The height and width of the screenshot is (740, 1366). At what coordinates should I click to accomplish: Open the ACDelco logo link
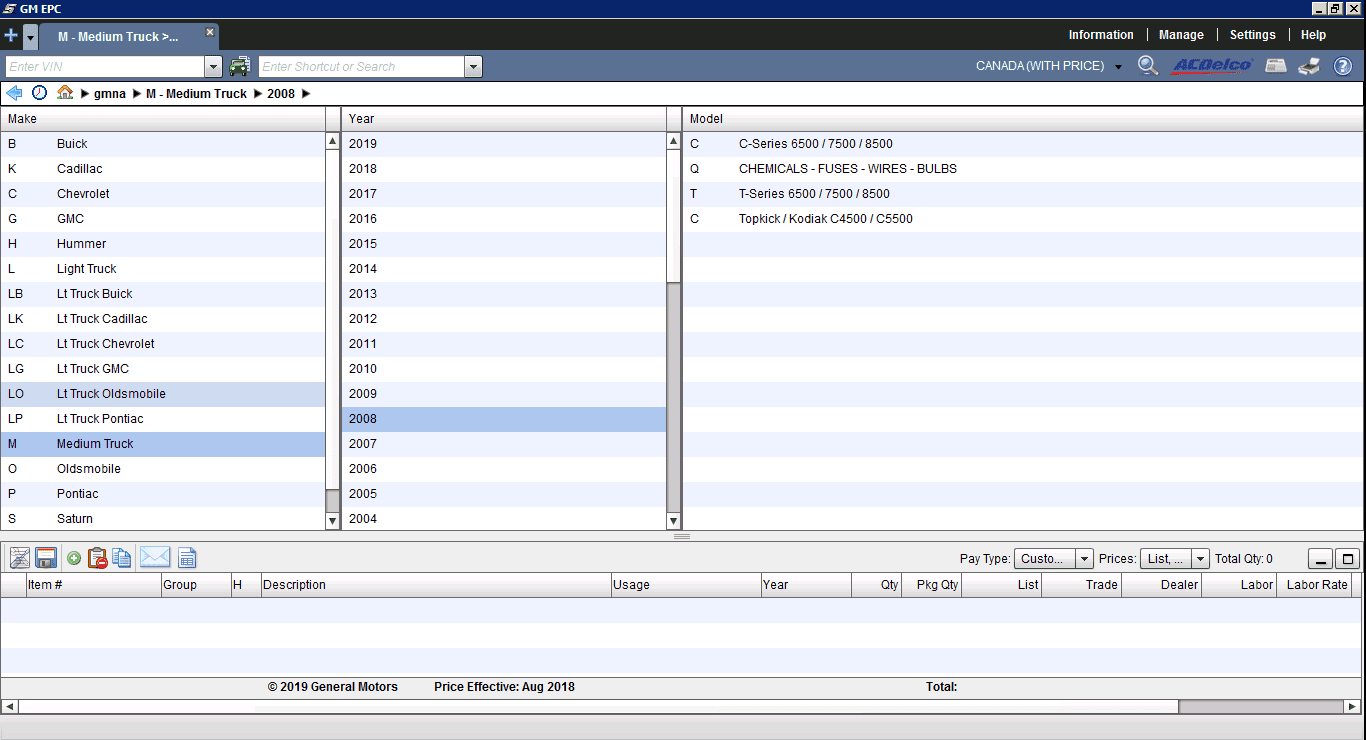(x=1212, y=66)
